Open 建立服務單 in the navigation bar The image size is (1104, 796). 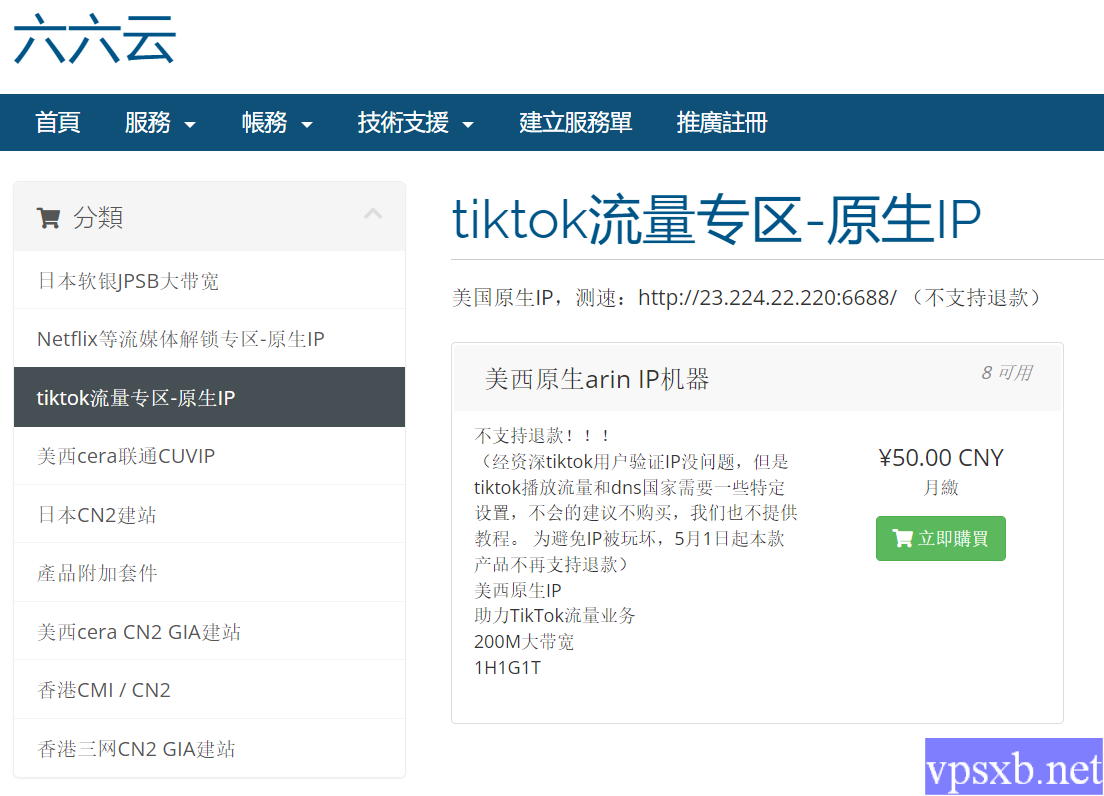(575, 123)
